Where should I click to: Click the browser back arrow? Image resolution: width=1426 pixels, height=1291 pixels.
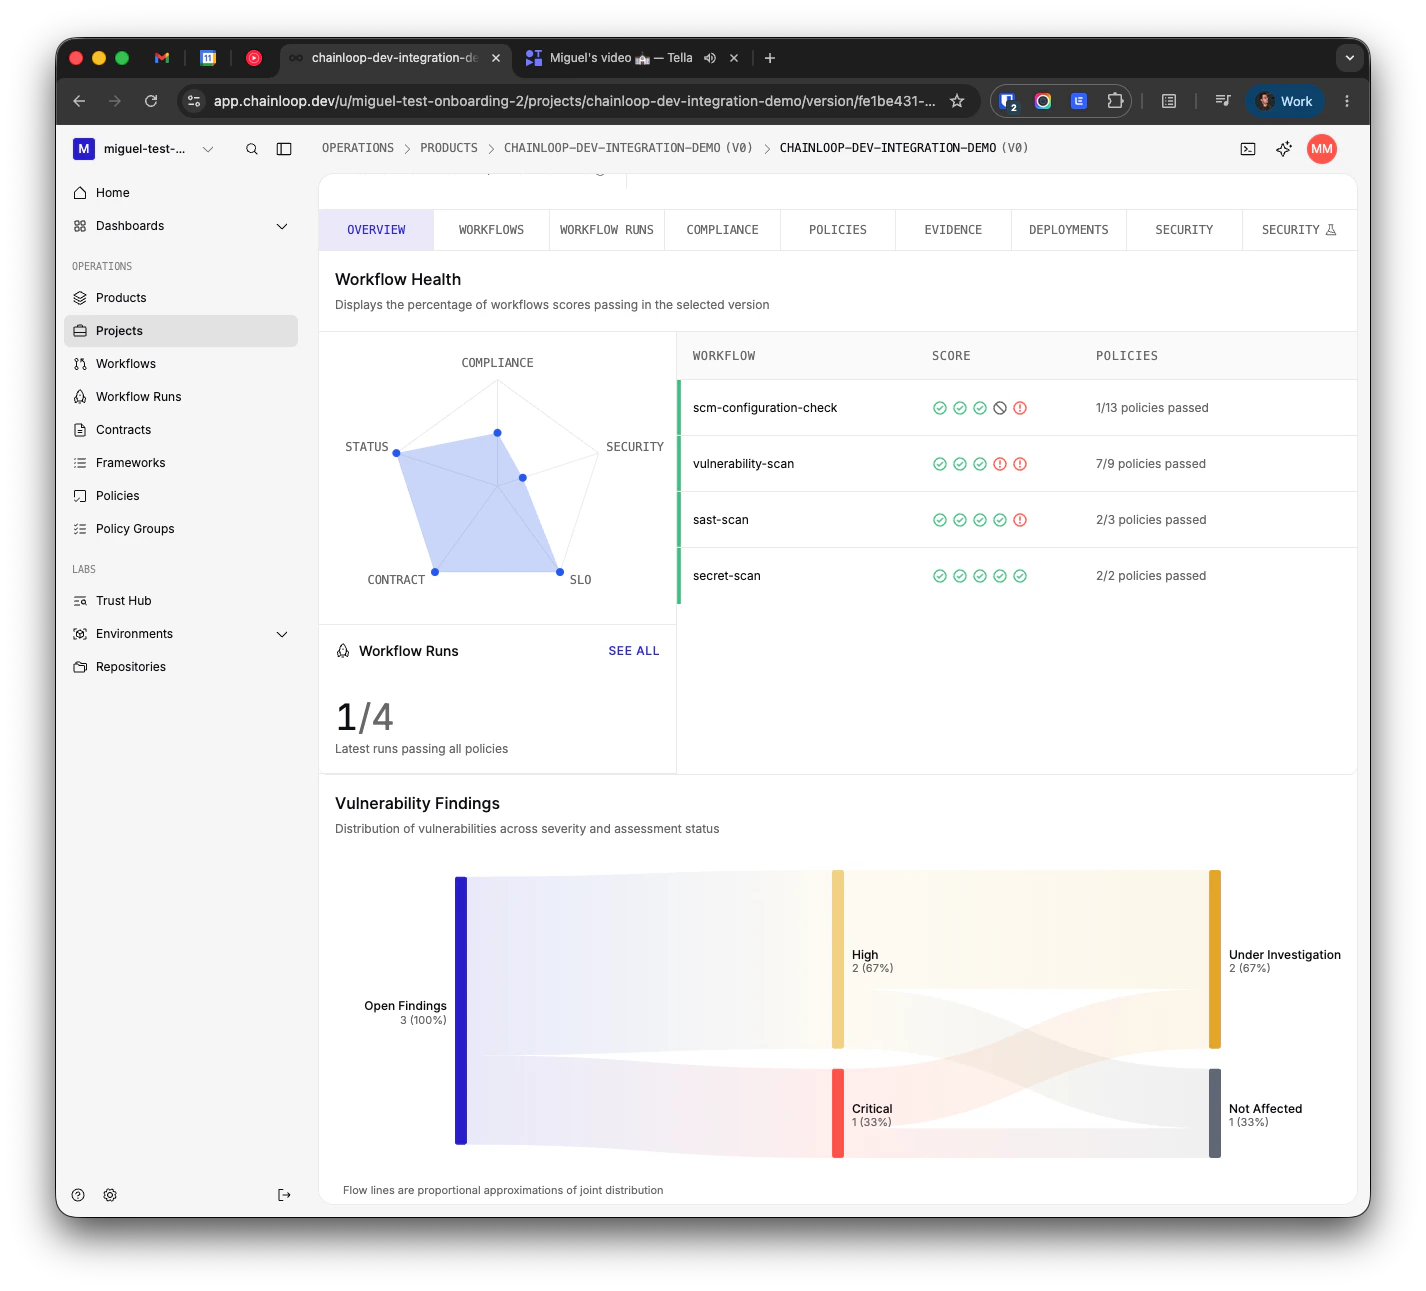pos(79,101)
